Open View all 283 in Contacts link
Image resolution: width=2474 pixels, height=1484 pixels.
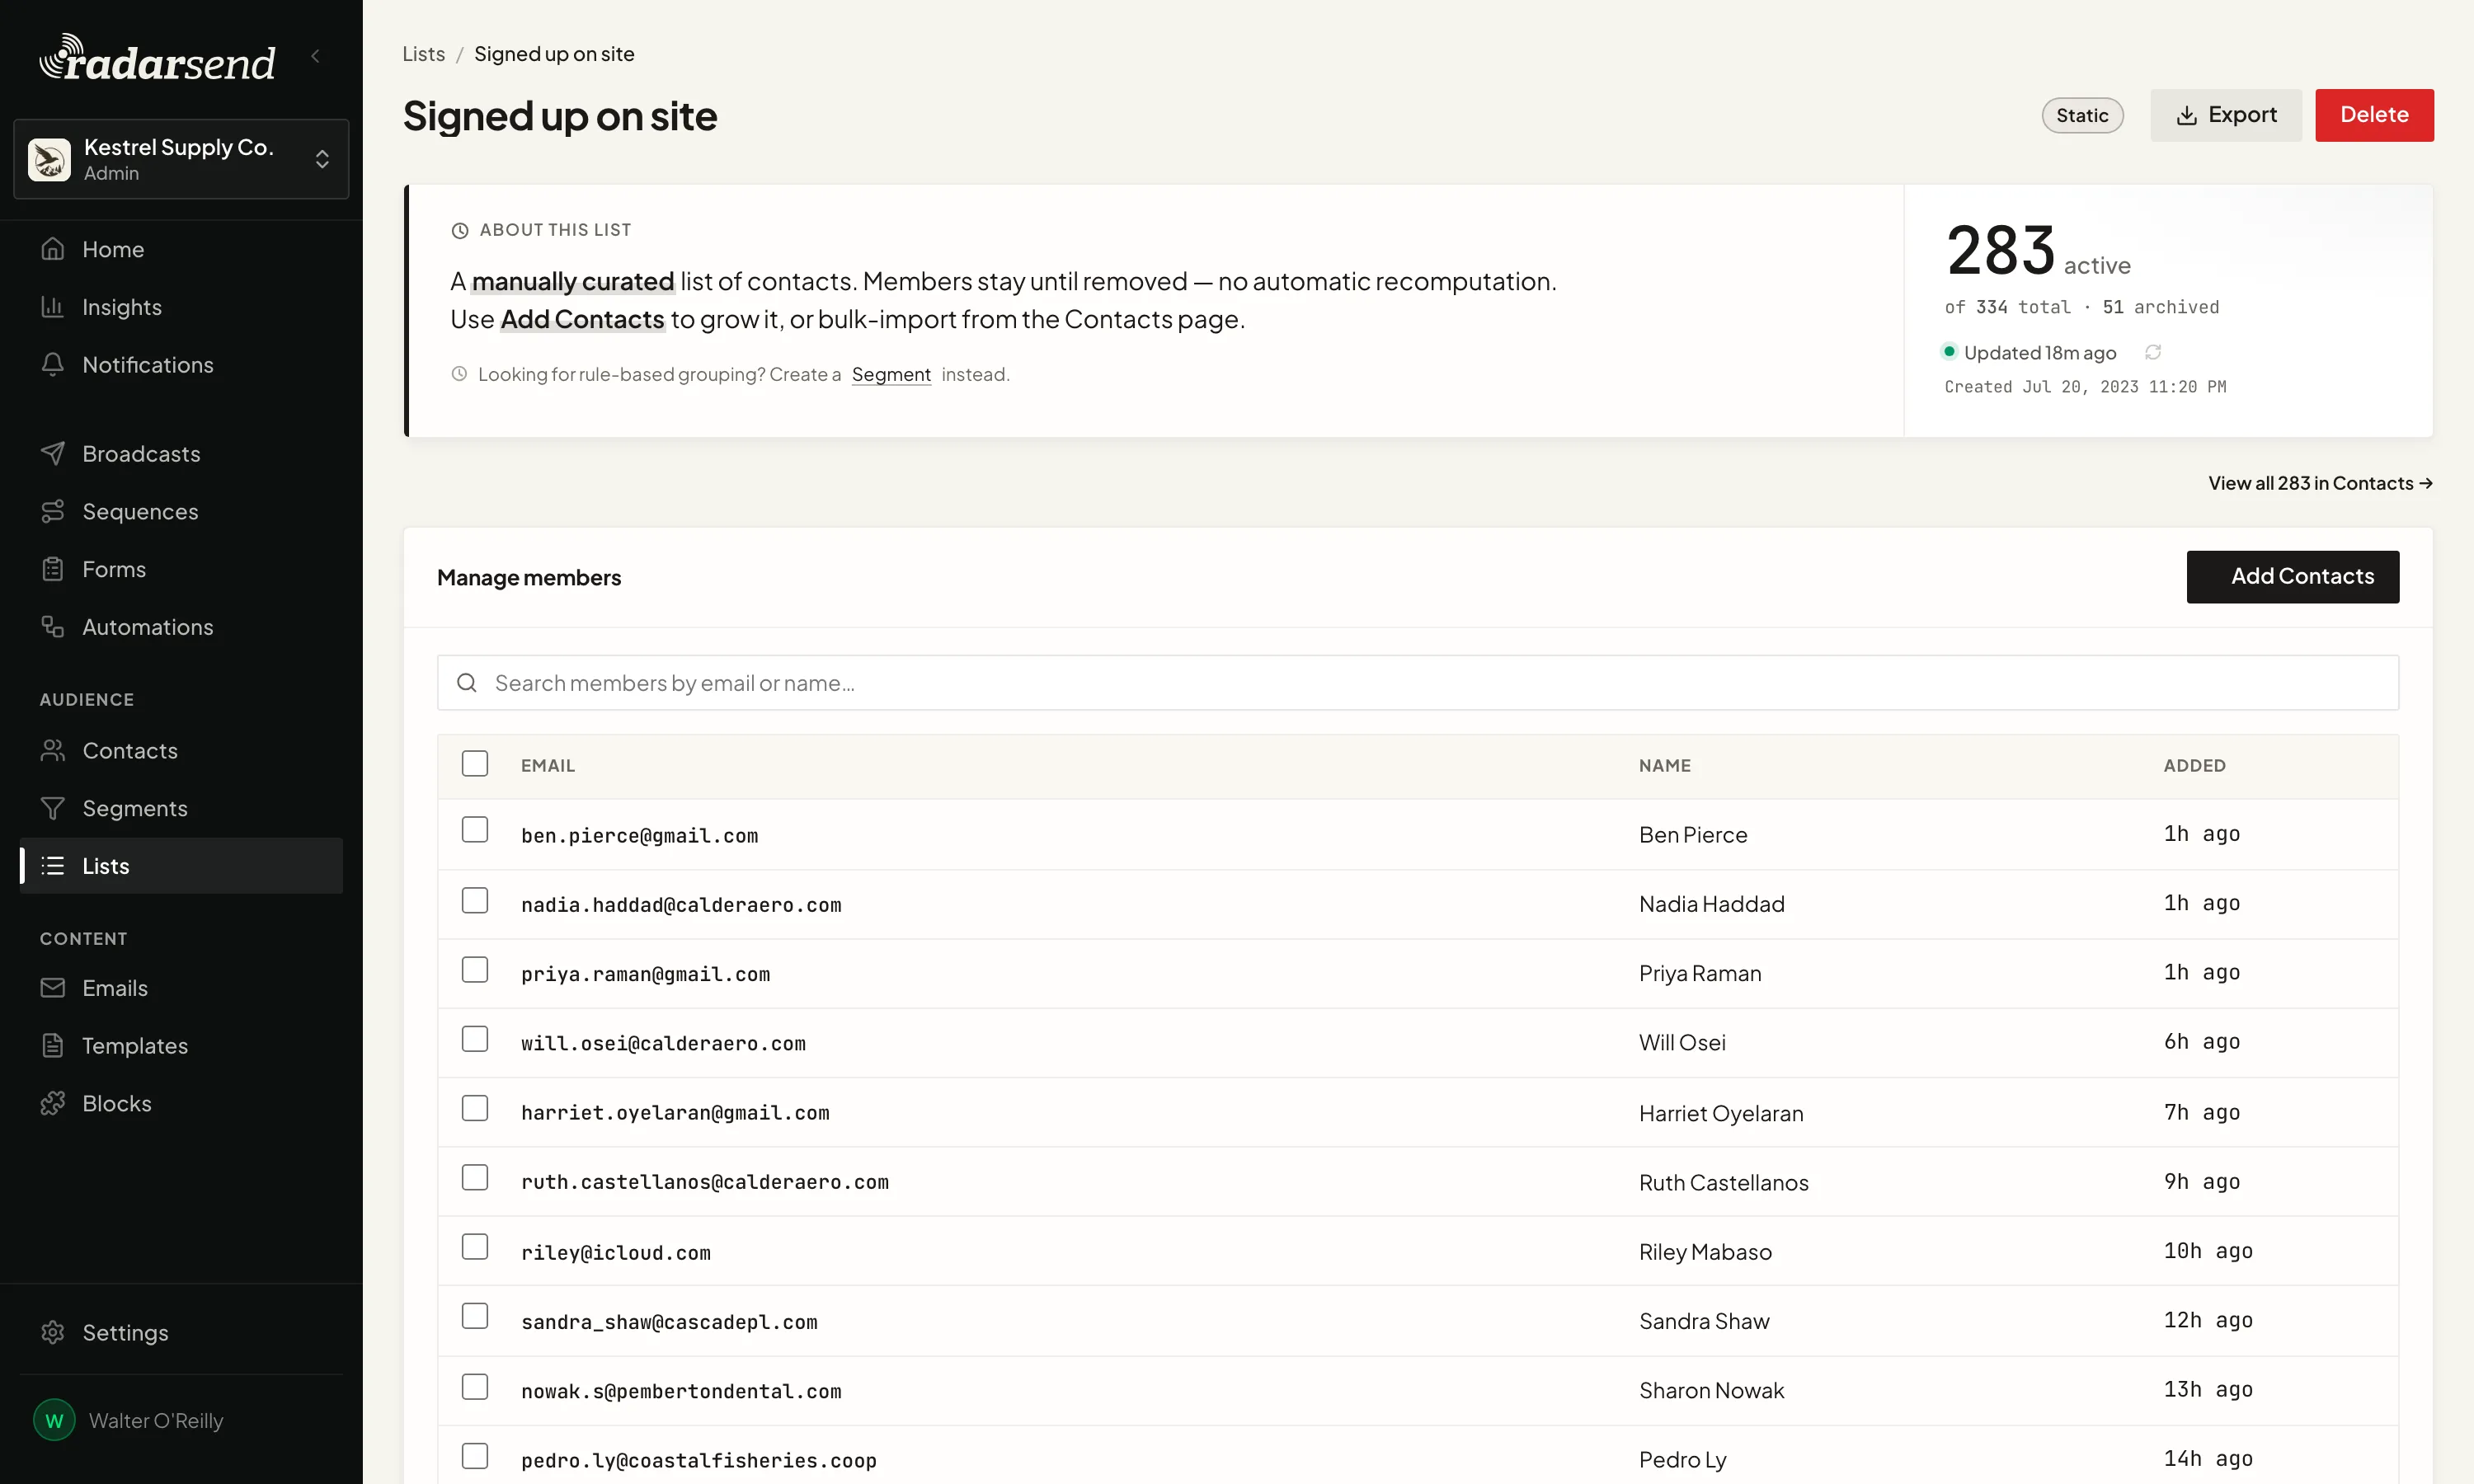(2320, 483)
